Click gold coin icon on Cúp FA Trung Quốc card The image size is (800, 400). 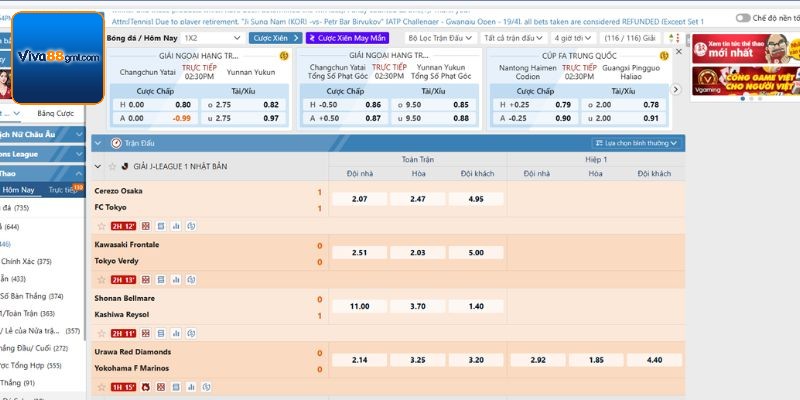(x=664, y=56)
